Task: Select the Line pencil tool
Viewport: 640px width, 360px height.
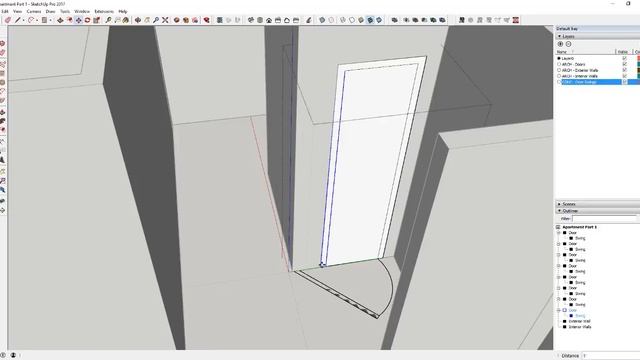Action: 18,20
